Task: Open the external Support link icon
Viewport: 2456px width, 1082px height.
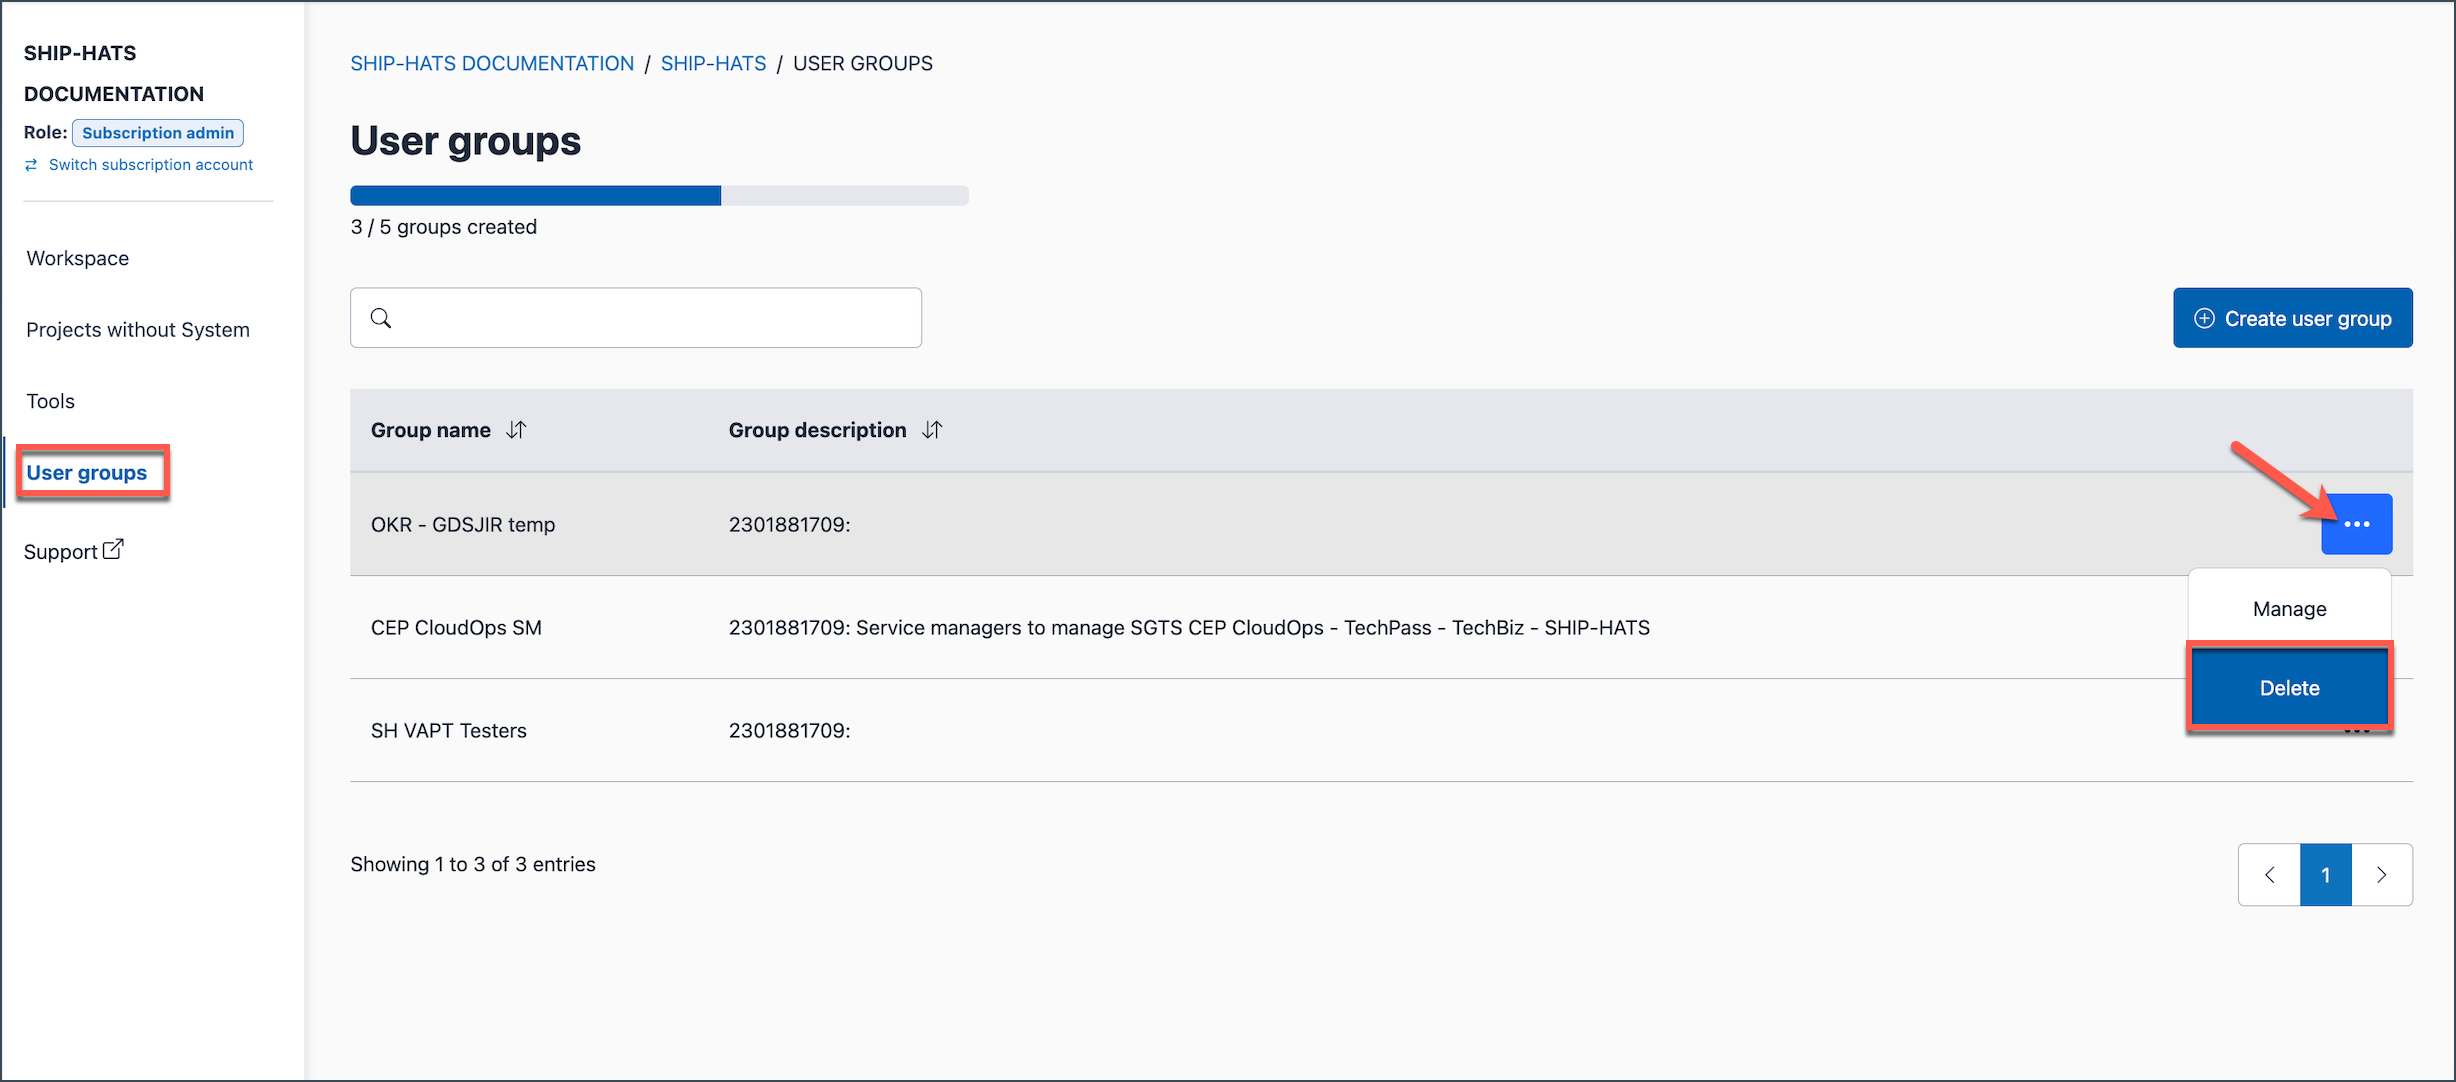Action: [114, 549]
